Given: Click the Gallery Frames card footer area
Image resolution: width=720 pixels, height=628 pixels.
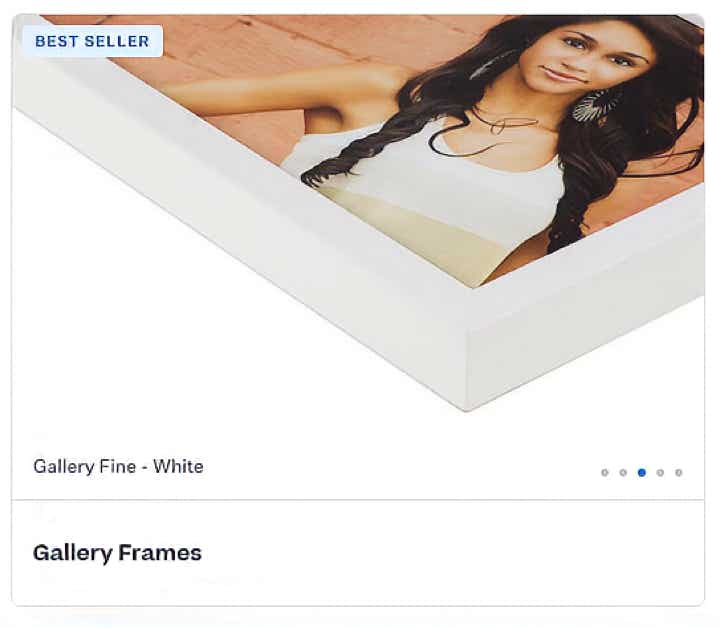Looking at the screenshot, I should [x=358, y=553].
